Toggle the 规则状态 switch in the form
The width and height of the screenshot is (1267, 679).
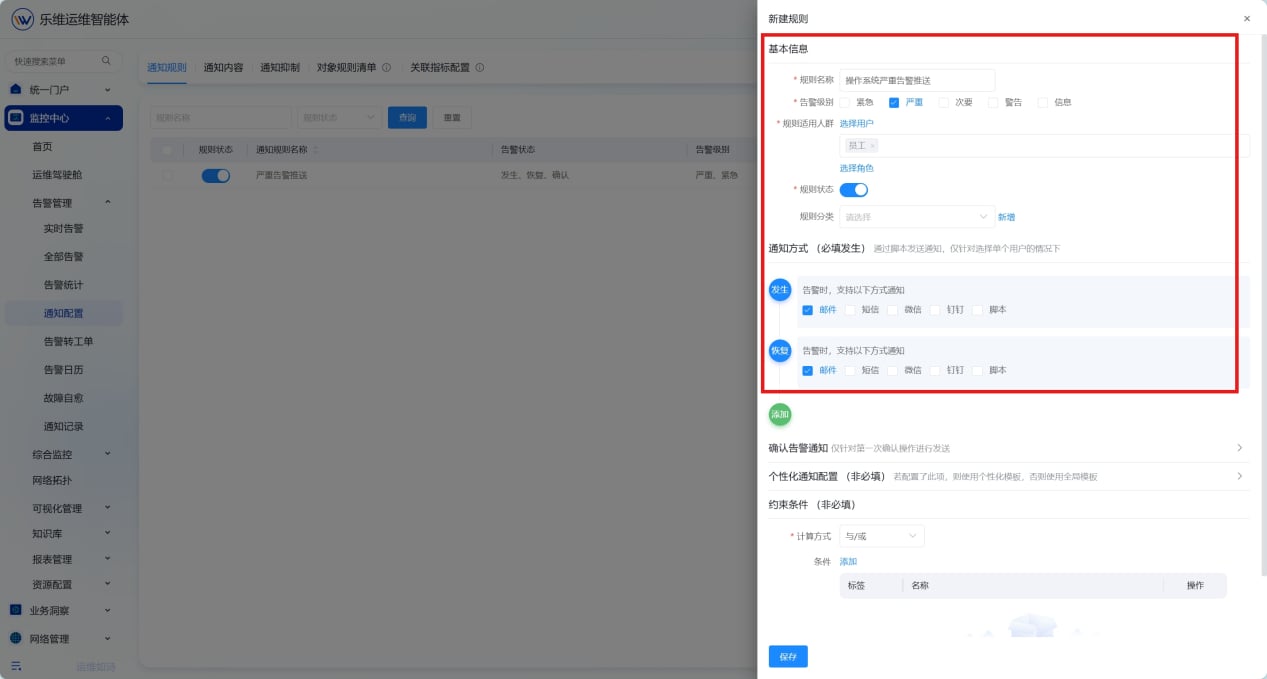pos(853,189)
